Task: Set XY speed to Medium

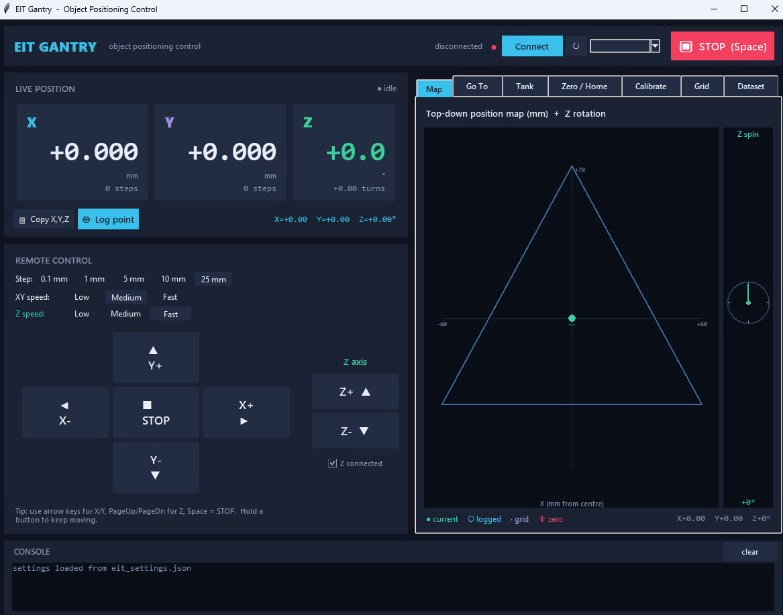Action: (126, 297)
